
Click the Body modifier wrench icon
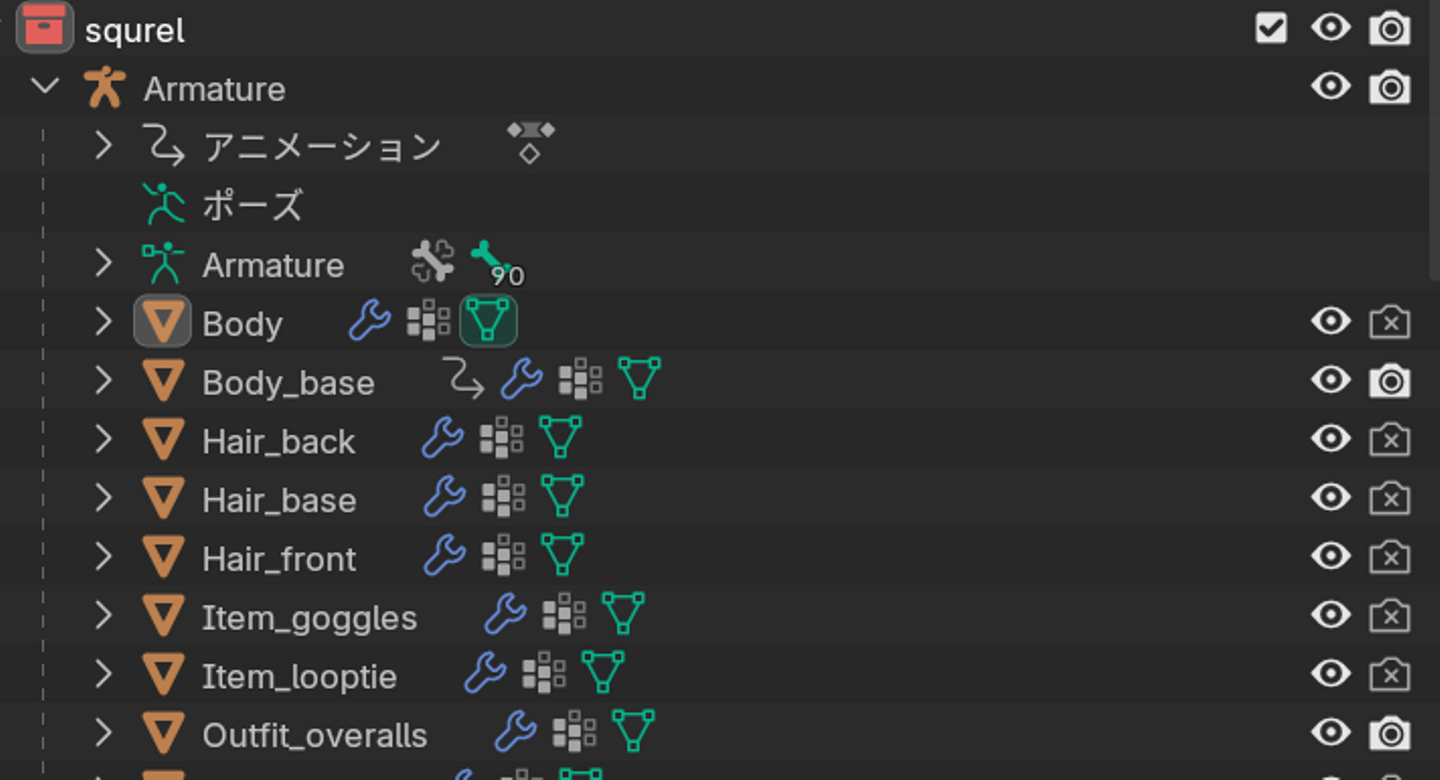(x=369, y=322)
